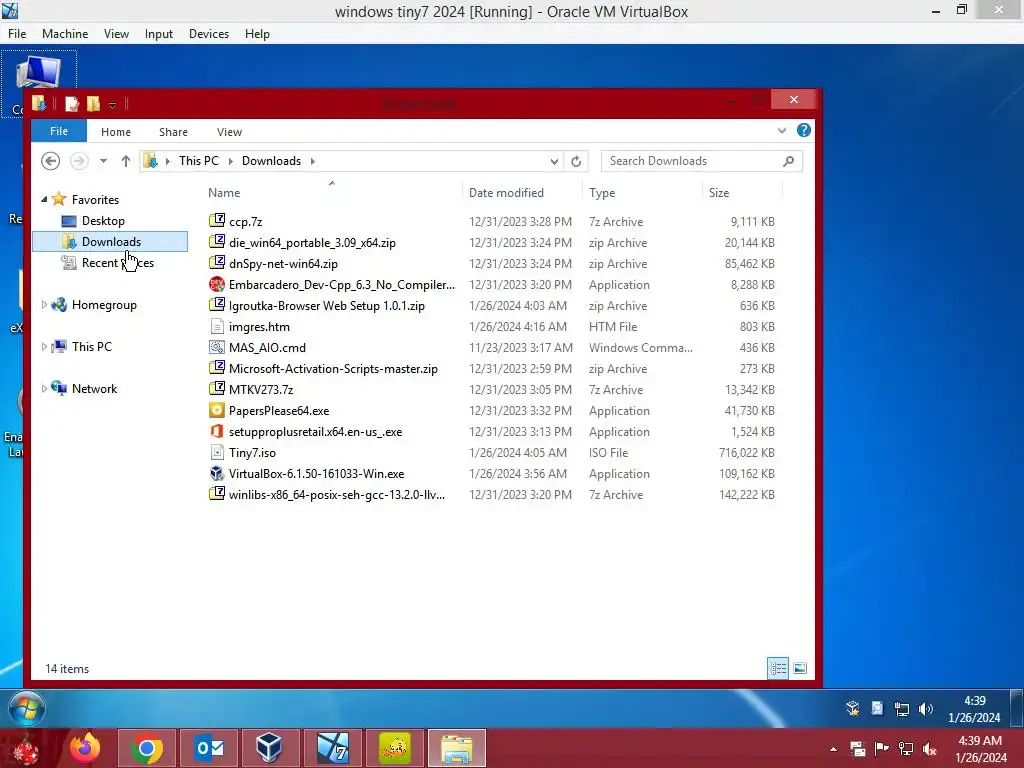Expand the ribbon chevron
Screen dimensions: 1024x768
(x=782, y=131)
